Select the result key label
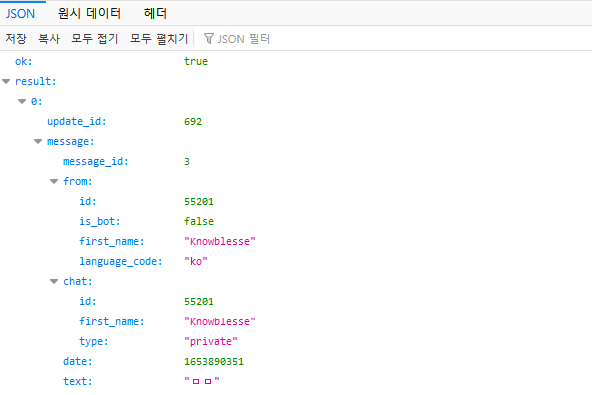Viewport: 592px width, 395px height. click(x=36, y=81)
